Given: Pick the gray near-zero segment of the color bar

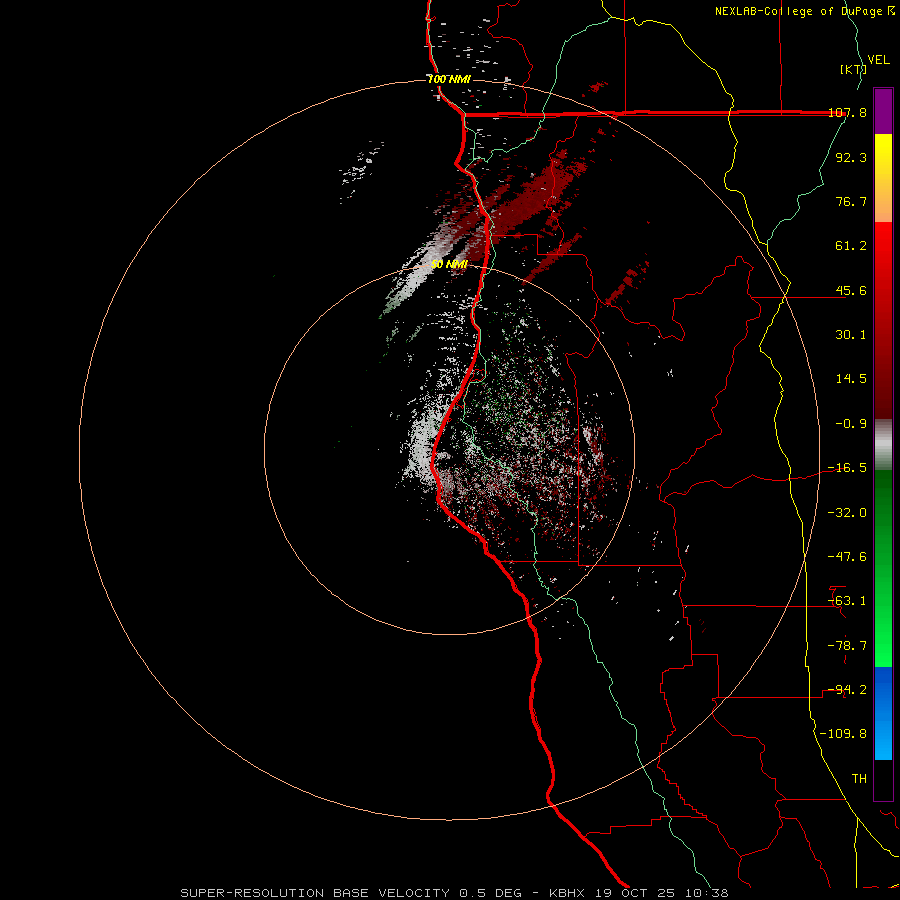Looking at the screenshot, I should 883,445.
